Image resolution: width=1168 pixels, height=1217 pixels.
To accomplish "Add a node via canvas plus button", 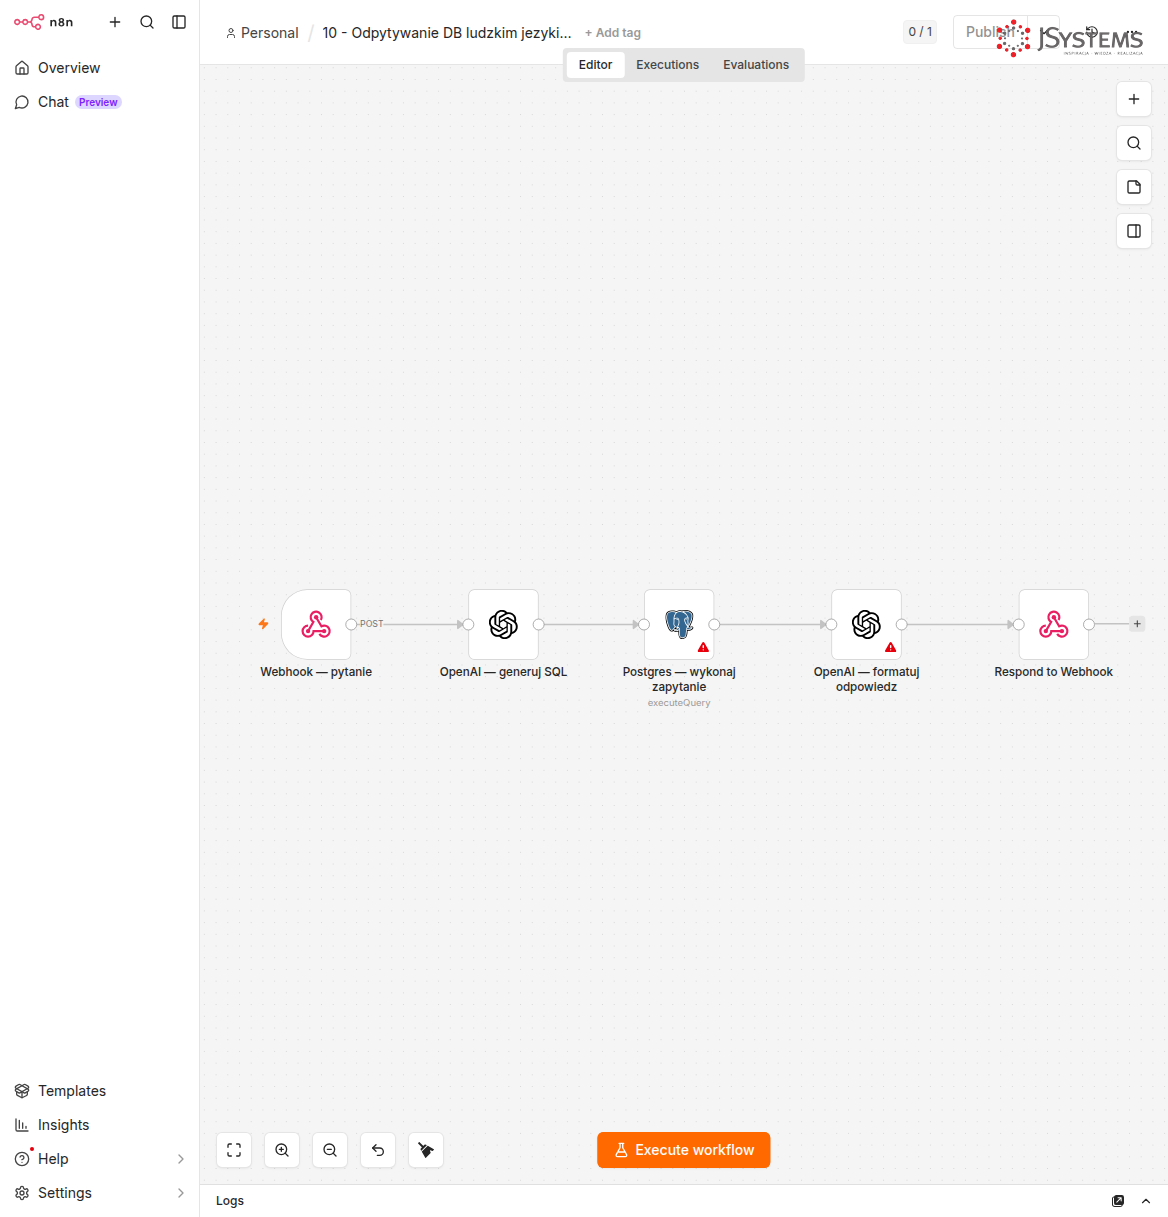I will click(1134, 99).
